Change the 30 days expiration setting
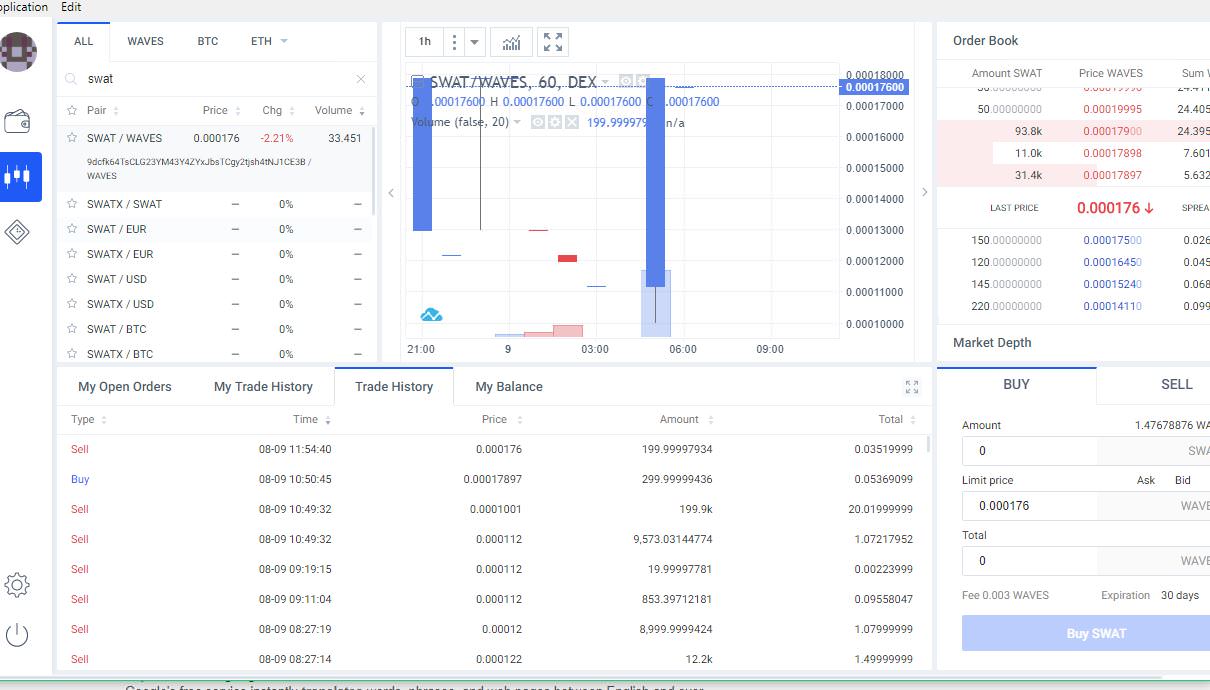1210x690 pixels. (1180, 595)
